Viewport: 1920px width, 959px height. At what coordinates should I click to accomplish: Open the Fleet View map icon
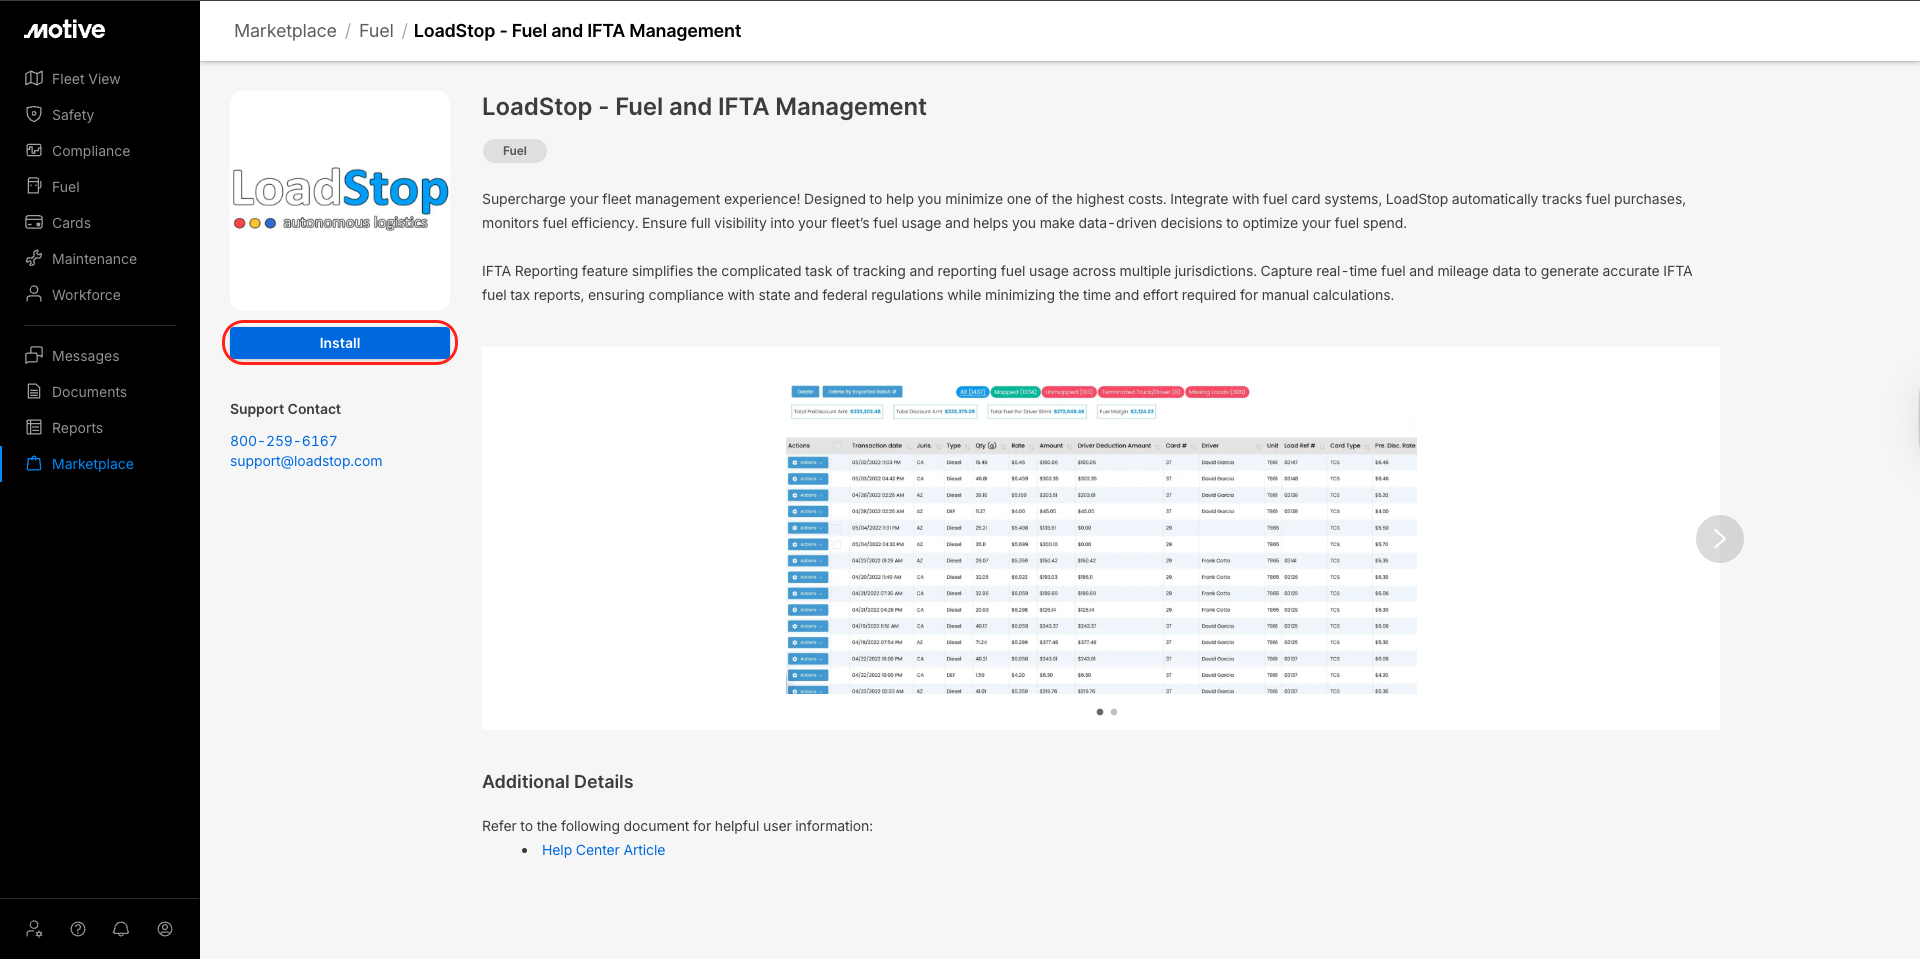[x=34, y=79]
